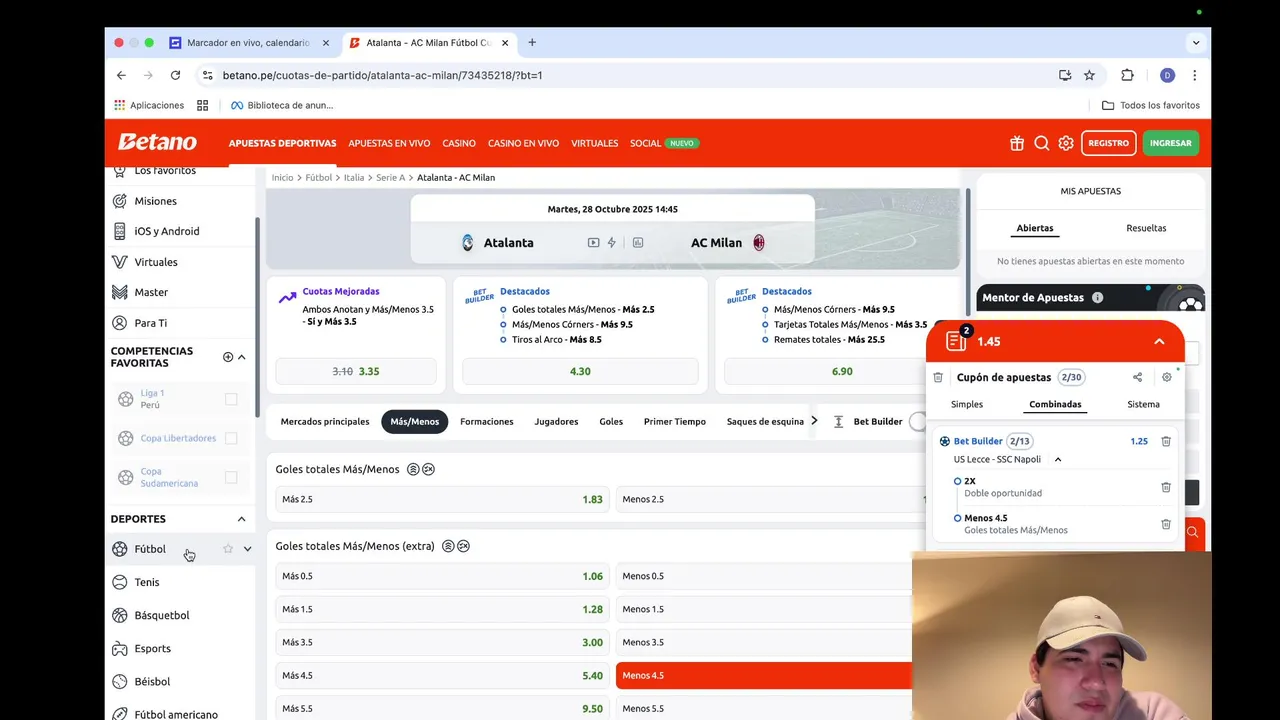
Task: Deselect highlighted Menos 4.5 odds
Action: (764, 675)
